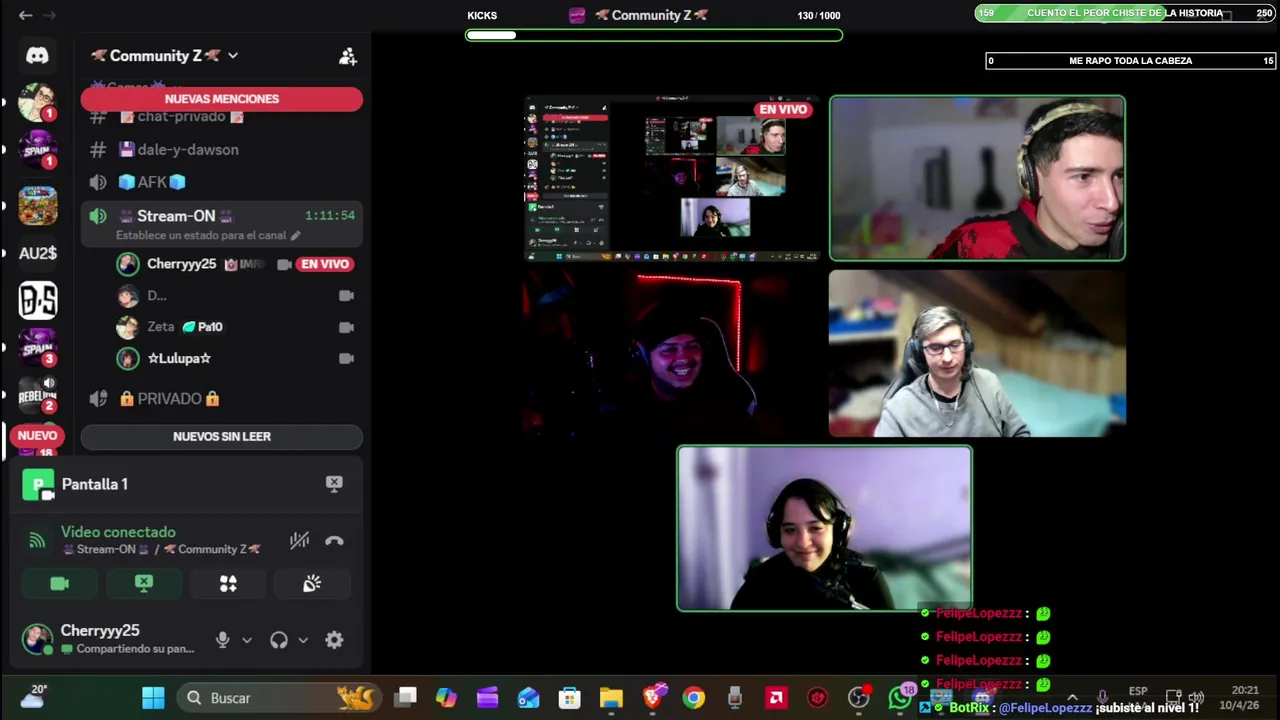Click 'ME RAPO TODA LA CABEZA' goal bar
This screenshot has width=1280, height=720.
(x=1130, y=61)
